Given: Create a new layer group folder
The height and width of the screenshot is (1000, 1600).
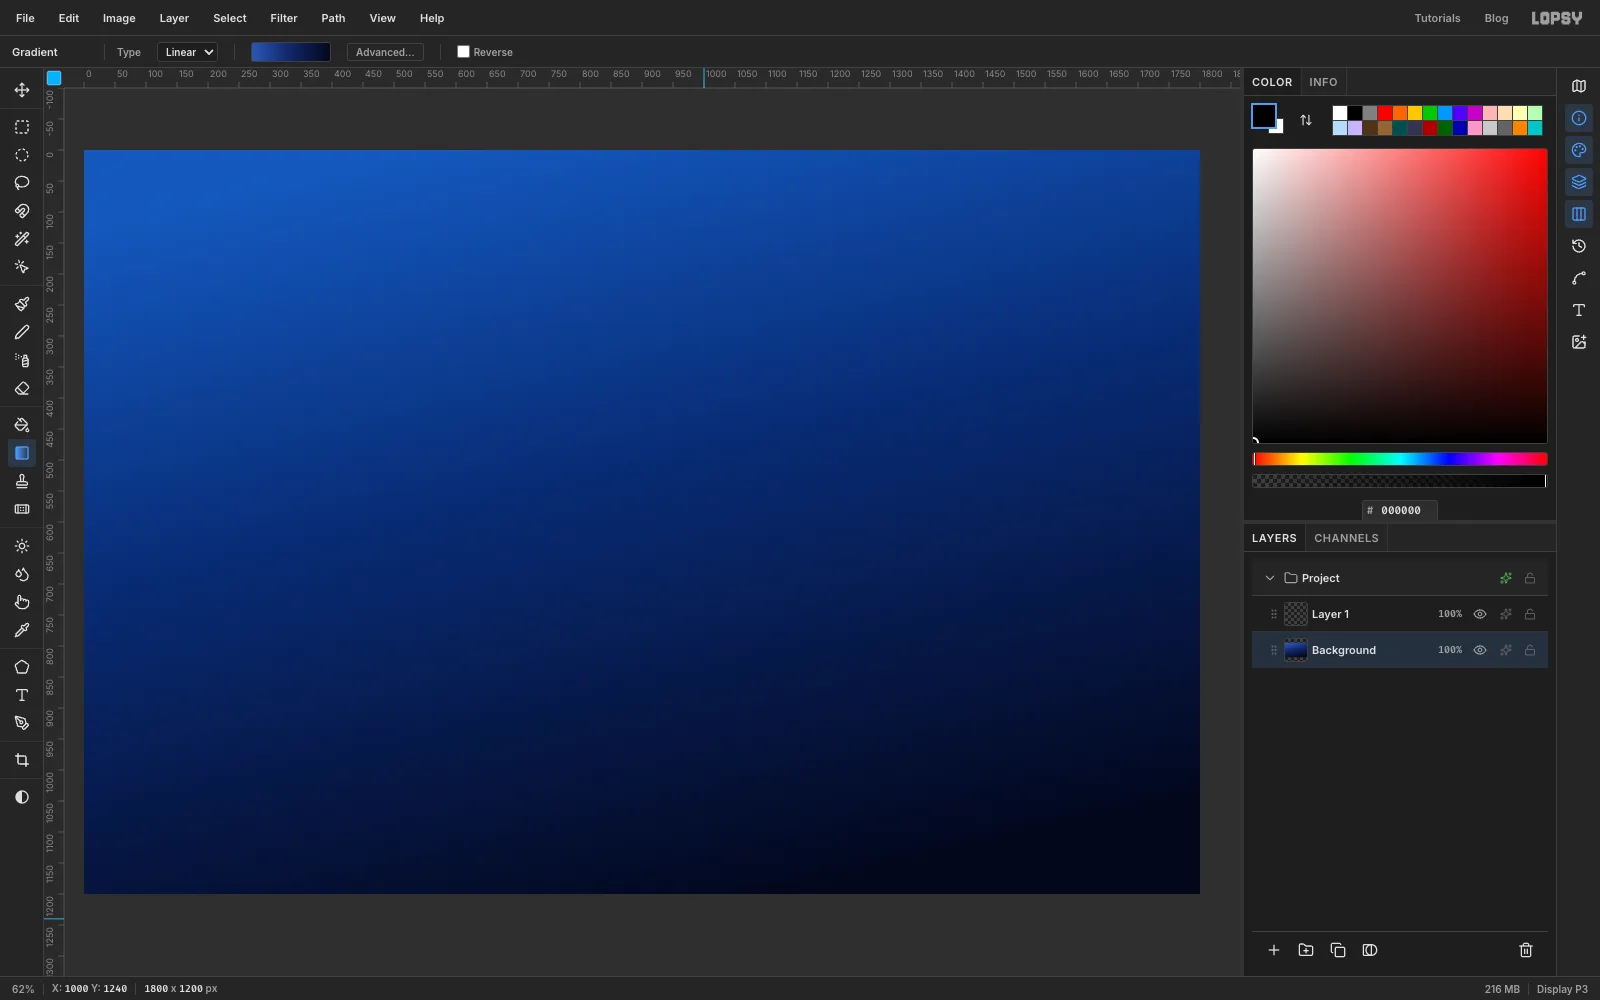Looking at the screenshot, I should (x=1306, y=950).
